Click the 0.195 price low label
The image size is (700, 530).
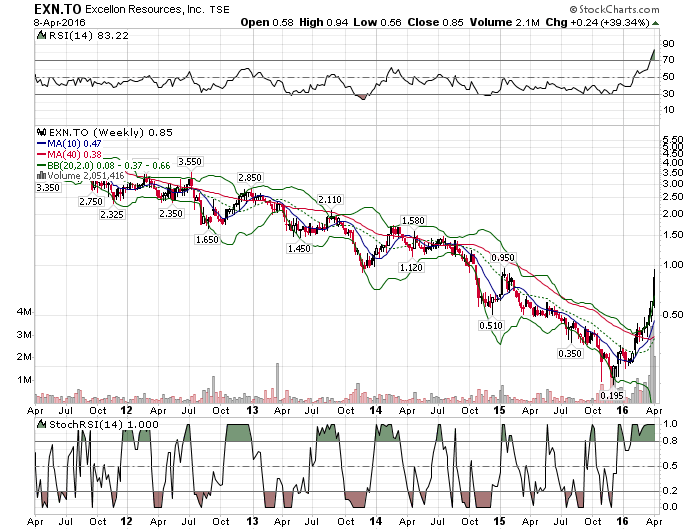pyautogui.click(x=612, y=396)
